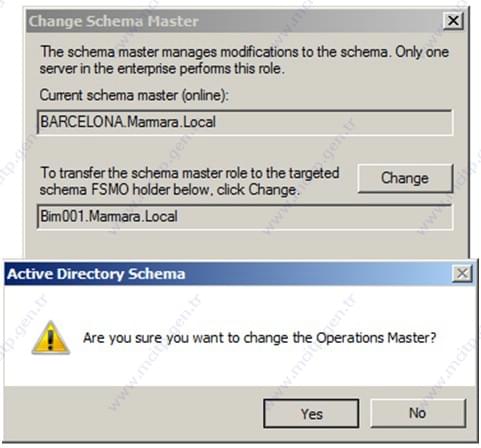Click the Active Directory Schema title bar
The height and width of the screenshot is (448, 481).
tap(227, 274)
